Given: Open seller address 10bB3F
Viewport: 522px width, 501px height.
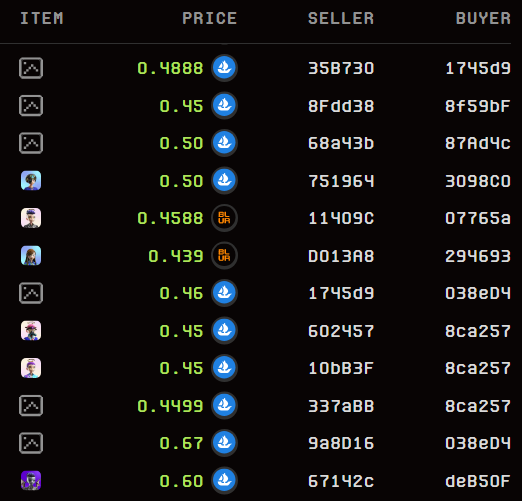Looking at the screenshot, I should [x=341, y=368].
